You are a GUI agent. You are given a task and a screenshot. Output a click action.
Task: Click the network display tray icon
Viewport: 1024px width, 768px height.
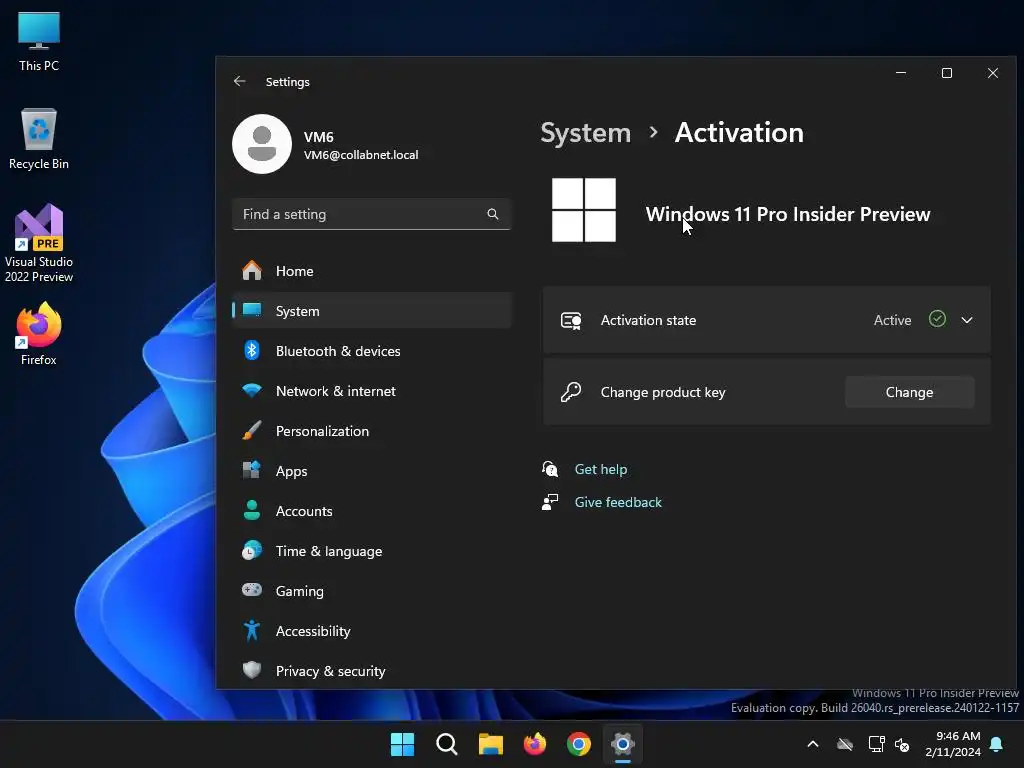(876, 744)
